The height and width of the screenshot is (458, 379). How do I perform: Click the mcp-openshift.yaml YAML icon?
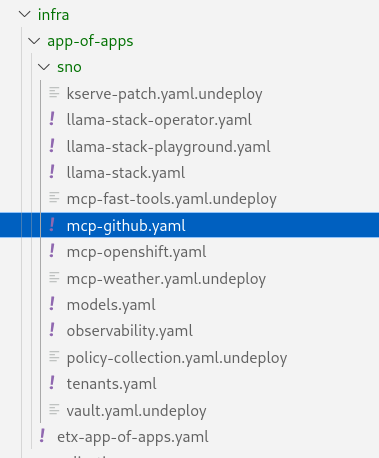coord(52,251)
